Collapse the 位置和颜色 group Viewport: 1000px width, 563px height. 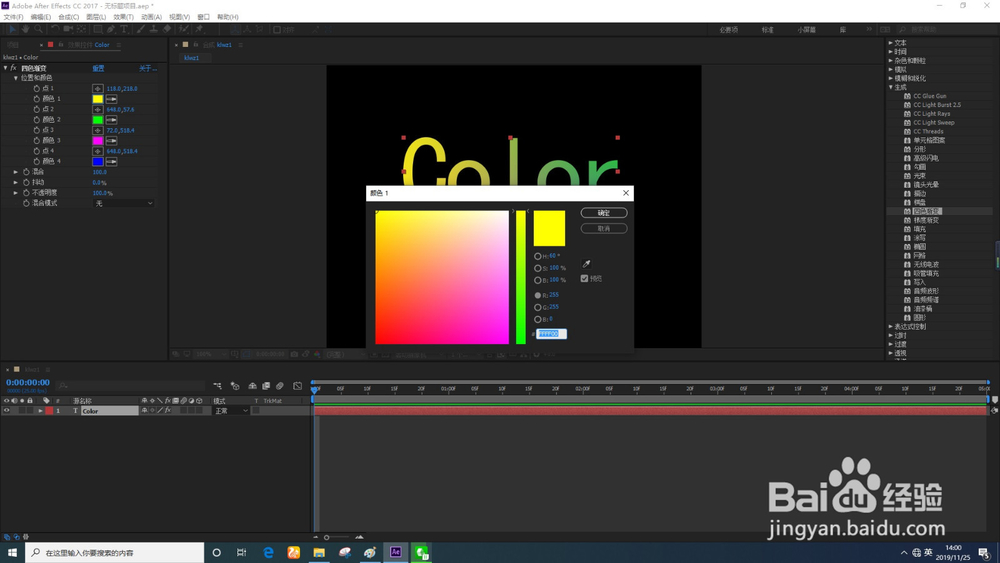click(x=16, y=78)
